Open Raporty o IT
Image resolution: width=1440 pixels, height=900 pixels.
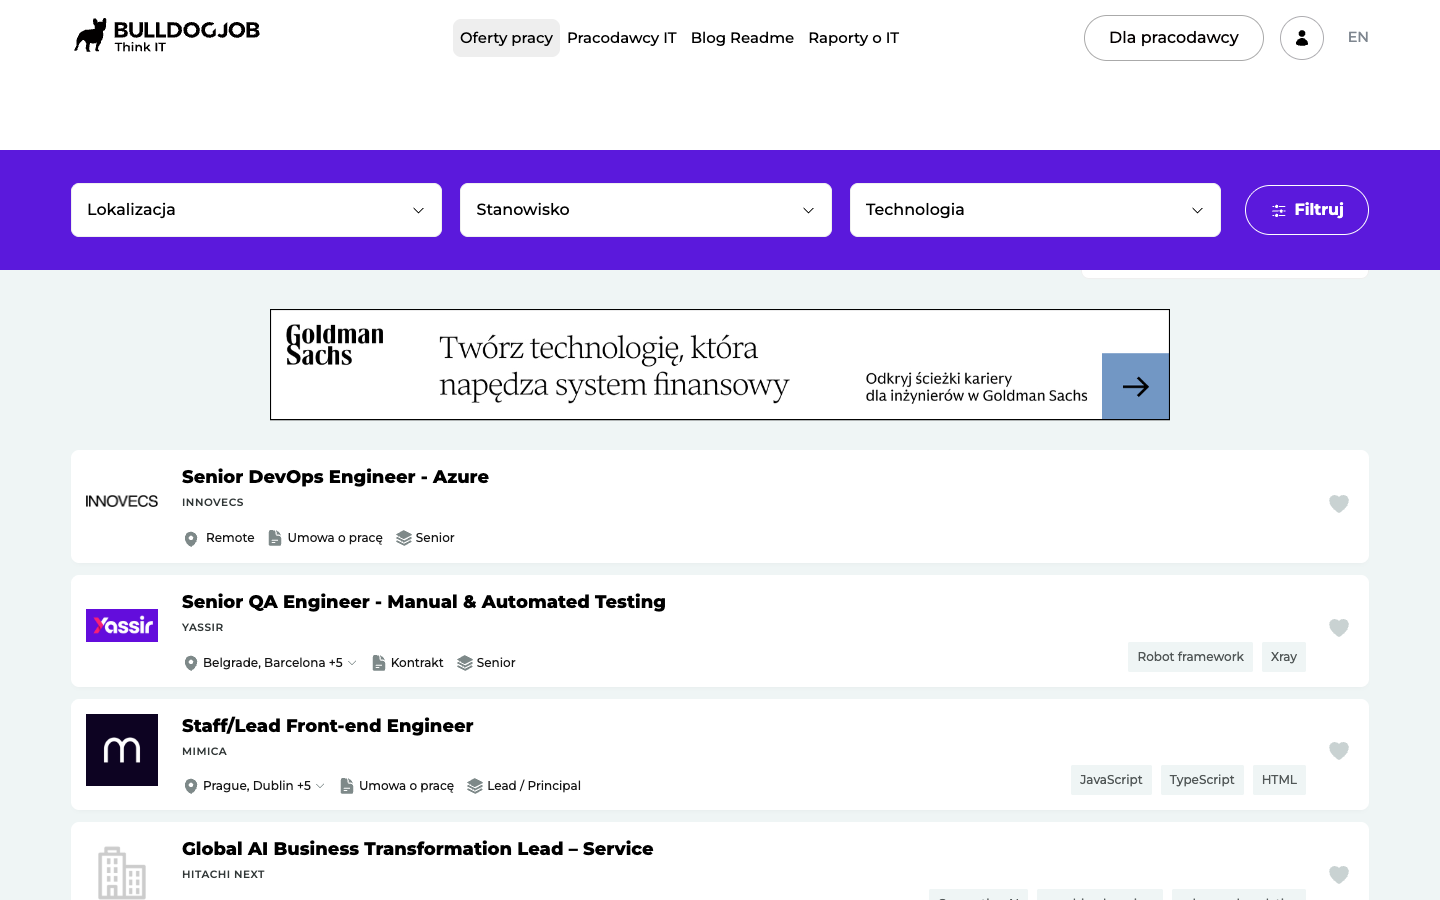coord(853,38)
